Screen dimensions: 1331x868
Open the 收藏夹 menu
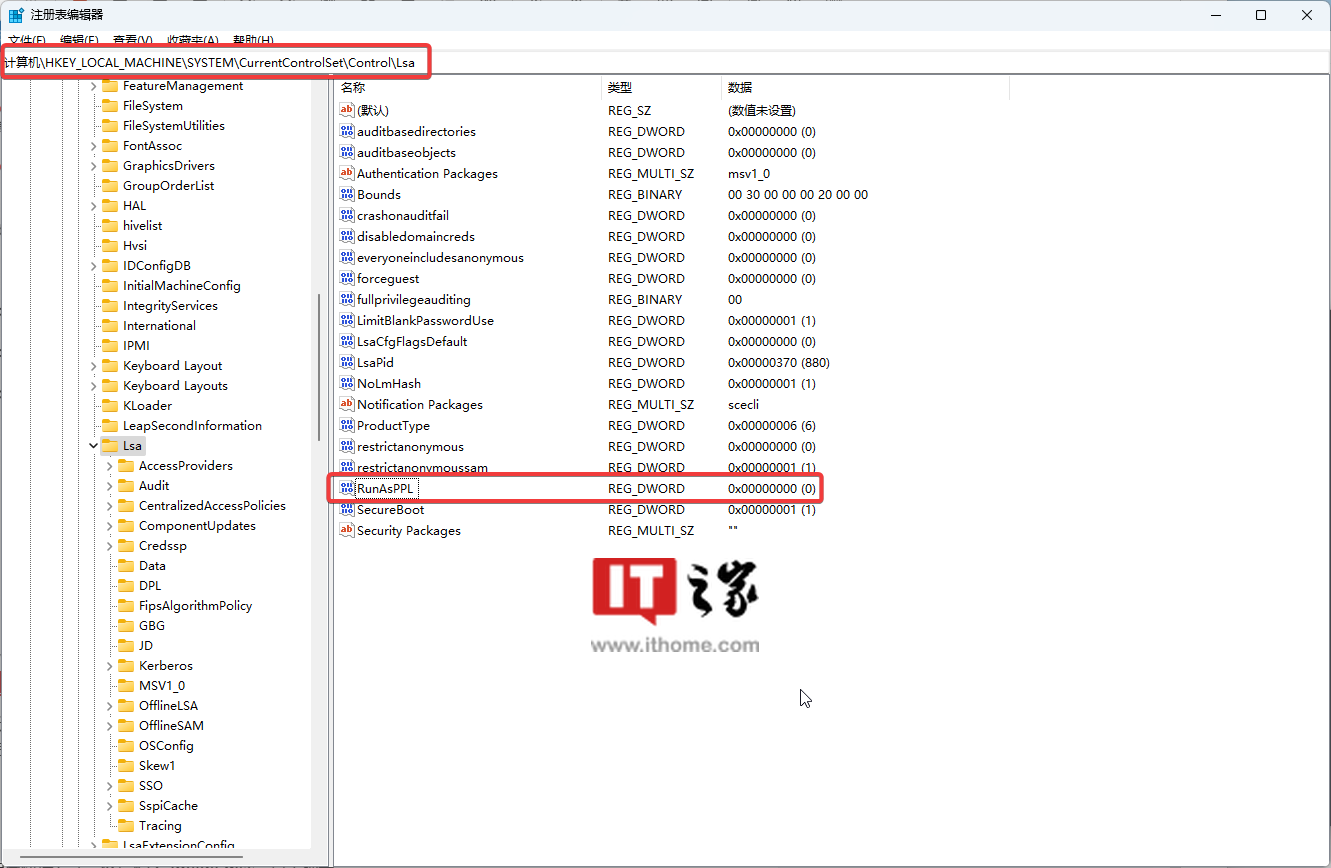click(x=192, y=40)
